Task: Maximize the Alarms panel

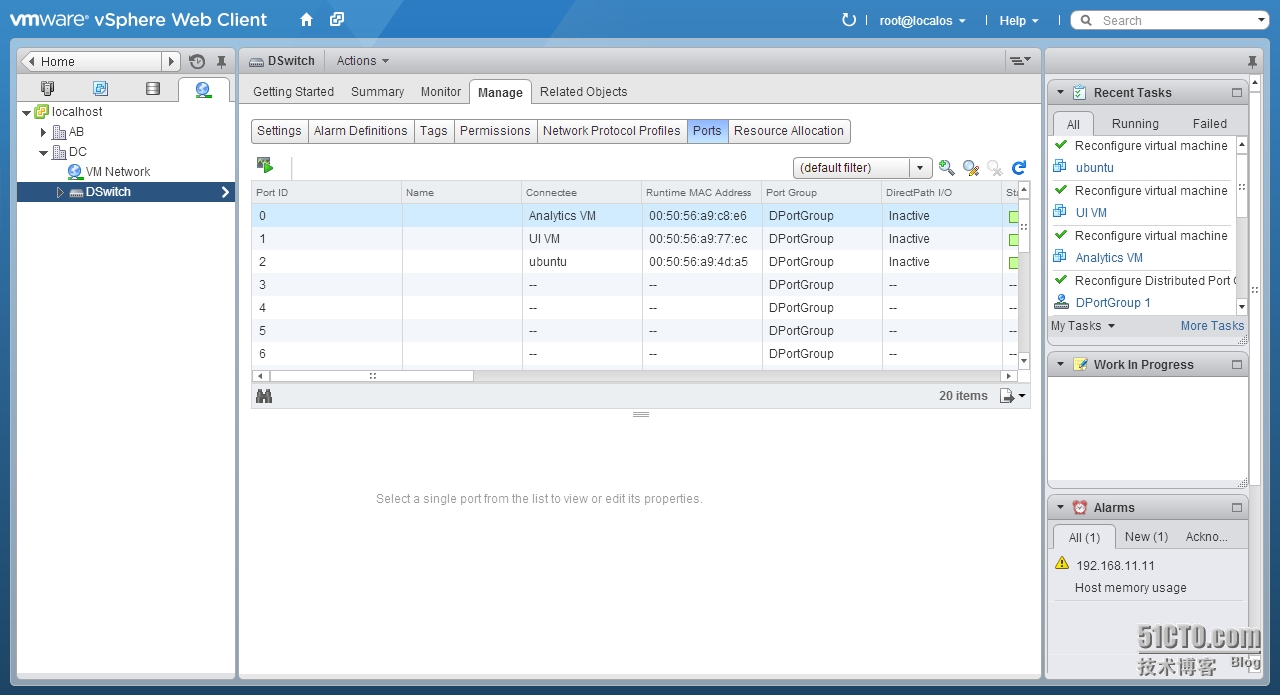Action: 1237,508
